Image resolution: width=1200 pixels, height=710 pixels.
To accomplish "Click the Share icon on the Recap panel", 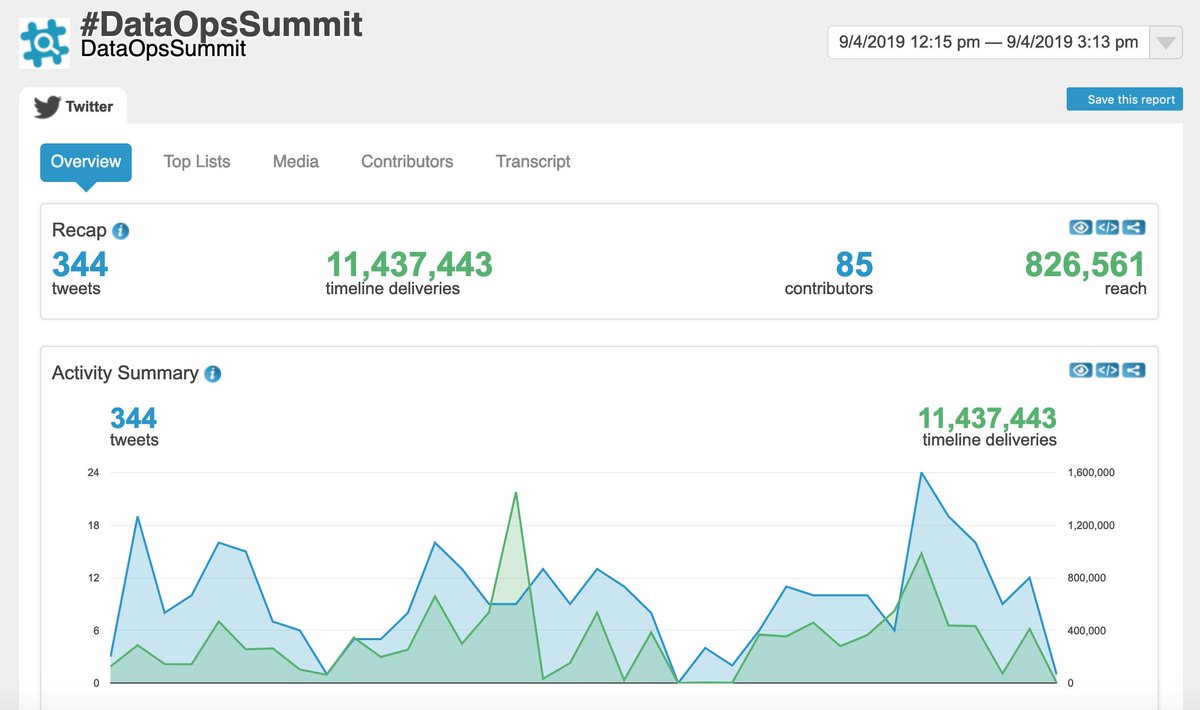I will pyautogui.click(x=1132, y=227).
